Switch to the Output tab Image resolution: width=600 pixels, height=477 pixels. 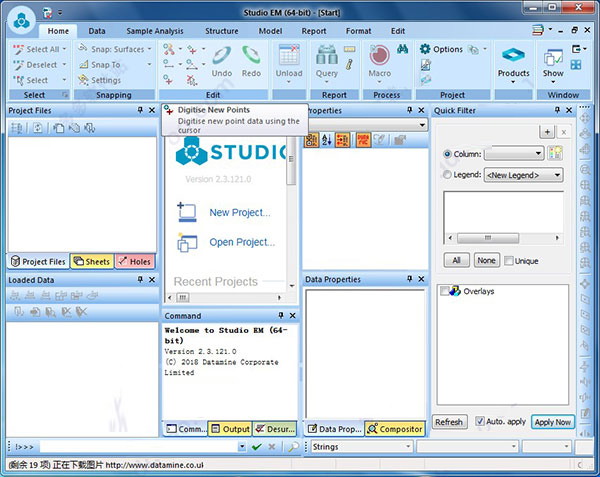[230, 429]
